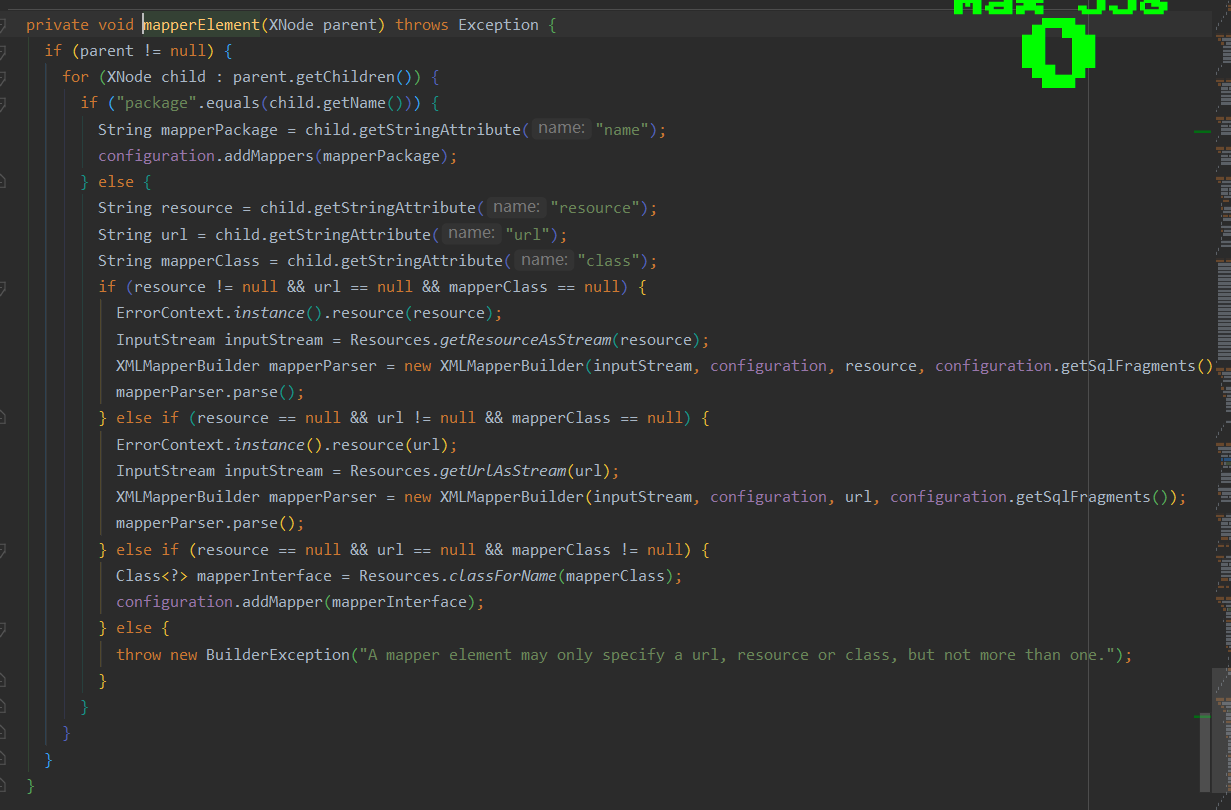Viewport: 1231px width, 810px height.
Task: Click the 'mapperPackage' variable declaration
Action: coord(219,130)
